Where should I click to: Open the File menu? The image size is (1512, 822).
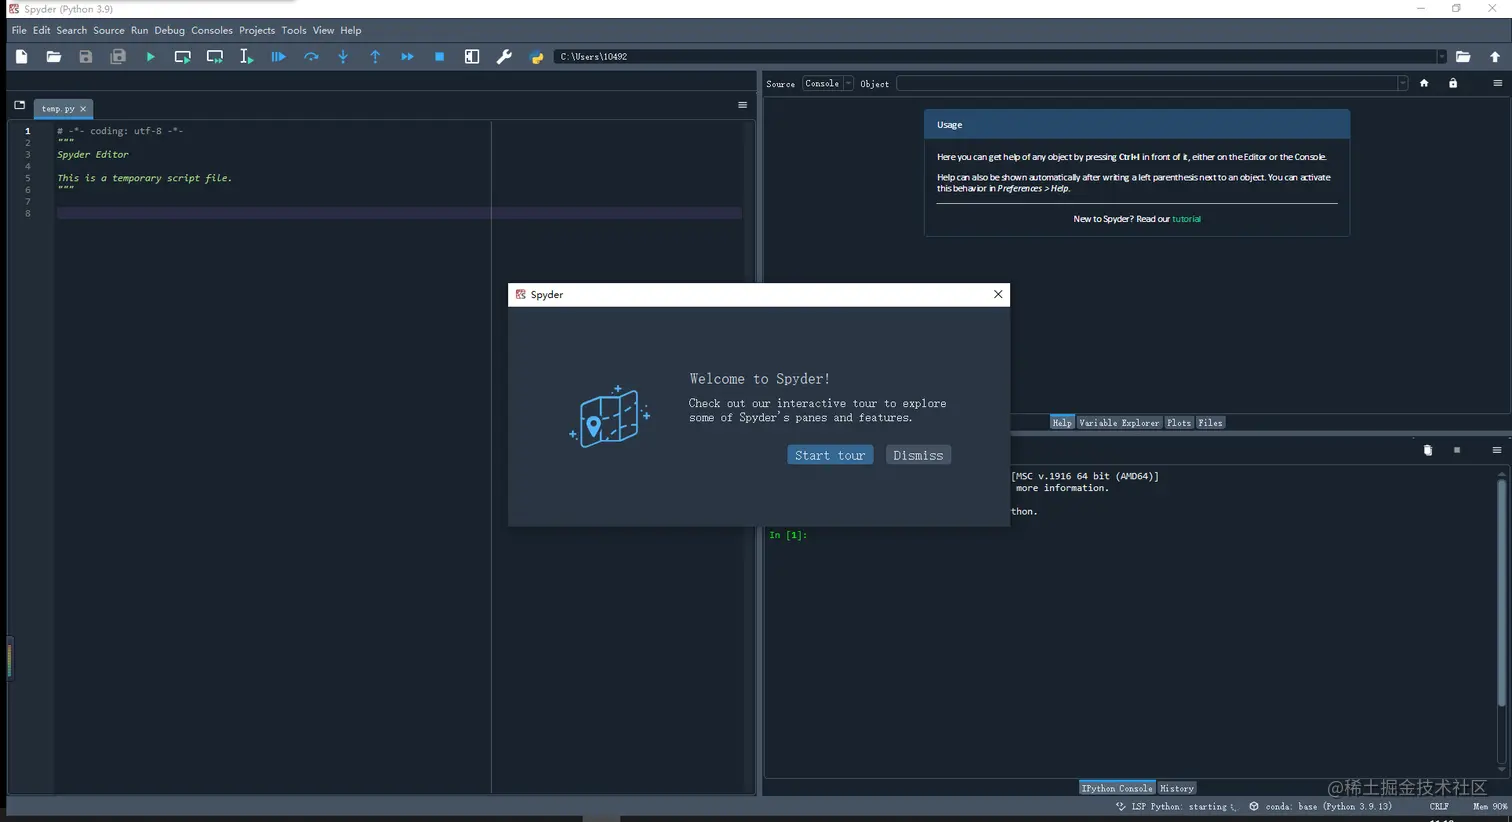pos(19,31)
